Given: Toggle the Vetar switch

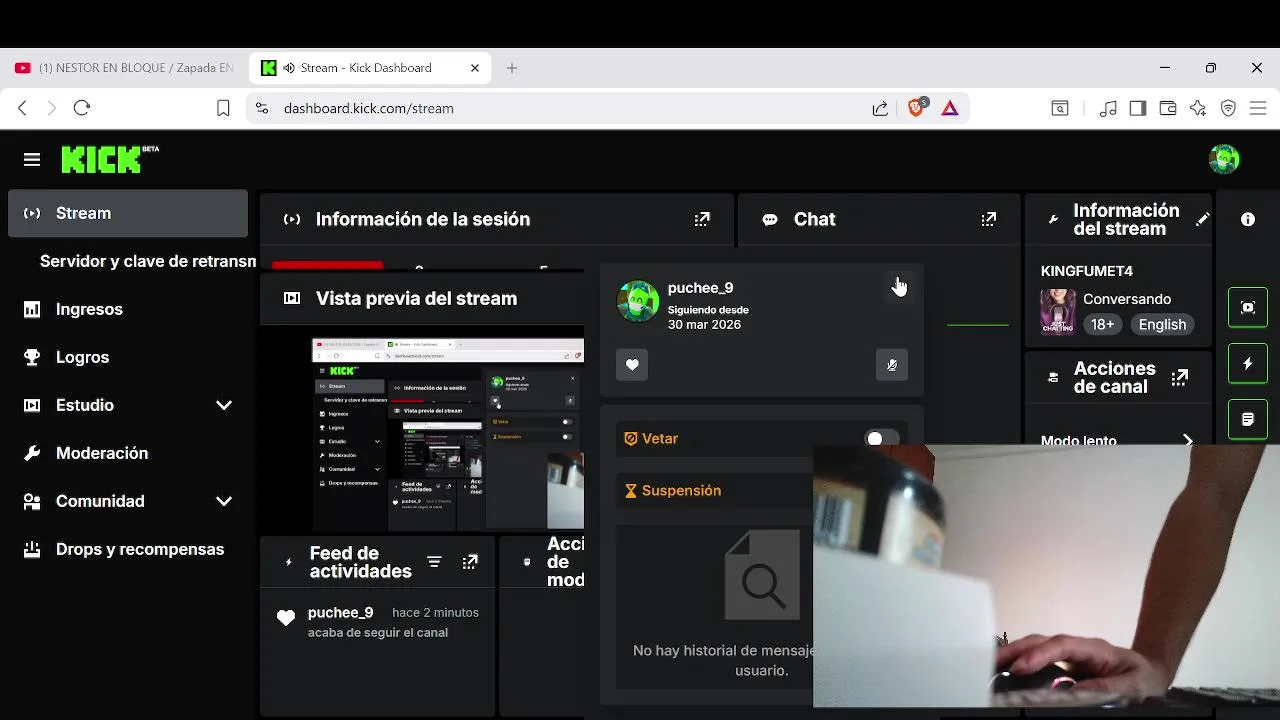Looking at the screenshot, I should pos(882,438).
